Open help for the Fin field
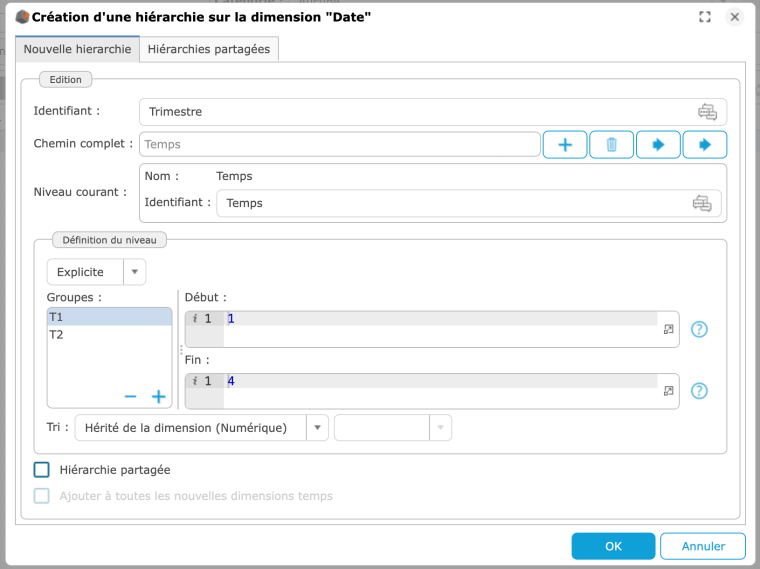Screen dimensions: 760x569 tap(699, 391)
